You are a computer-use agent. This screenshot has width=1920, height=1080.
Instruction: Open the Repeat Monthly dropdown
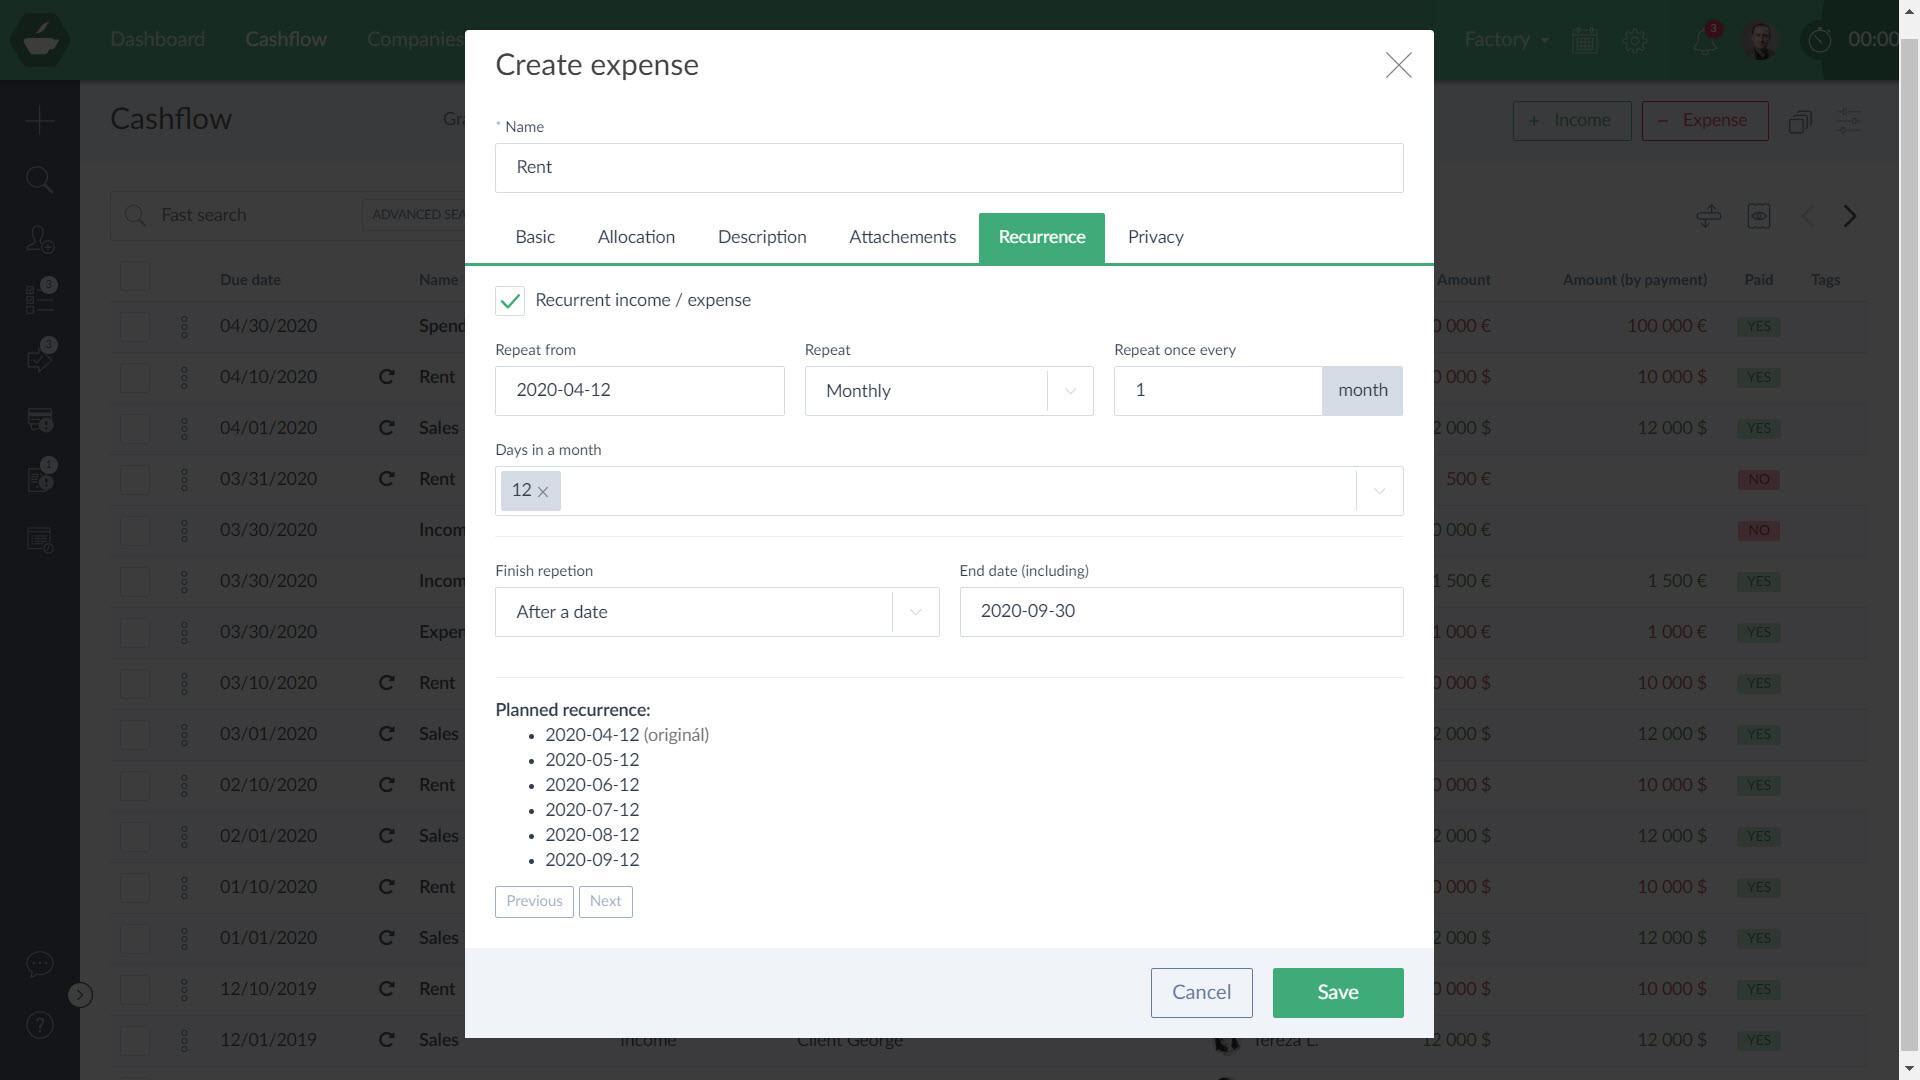tap(948, 391)
